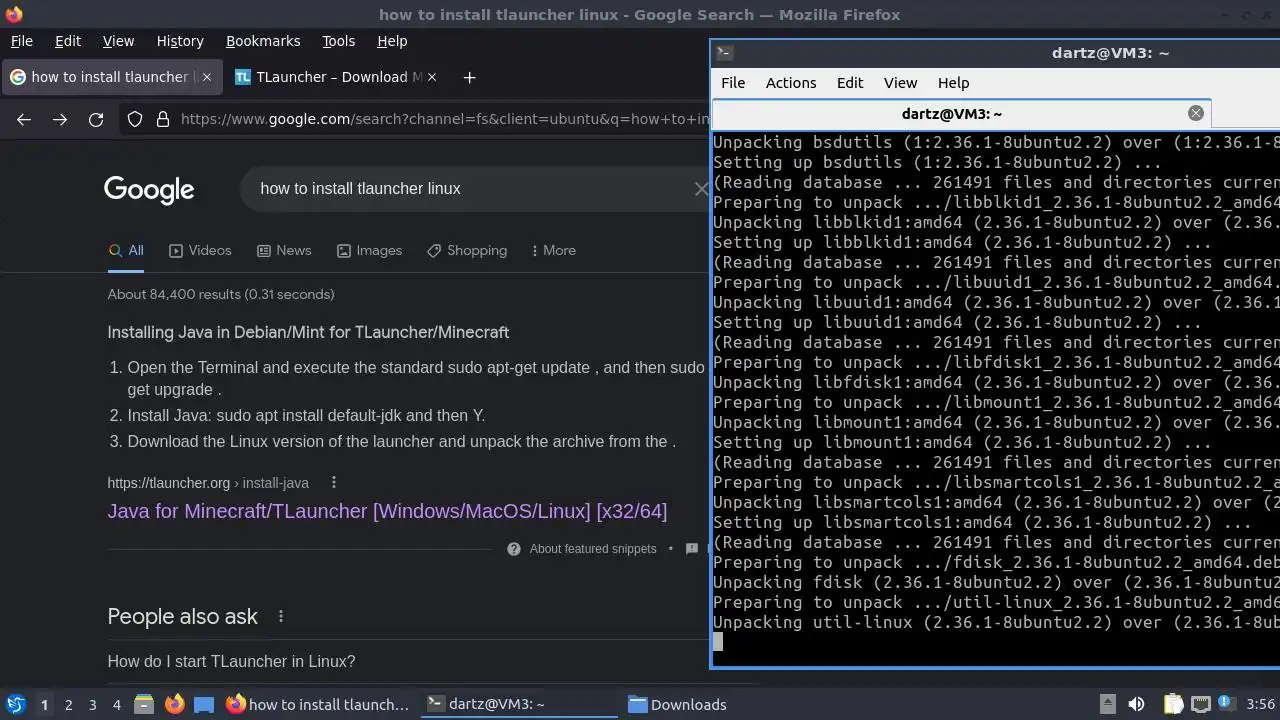Activate dartz@VM3 terminal taskbar button

(x=518, y=705)
